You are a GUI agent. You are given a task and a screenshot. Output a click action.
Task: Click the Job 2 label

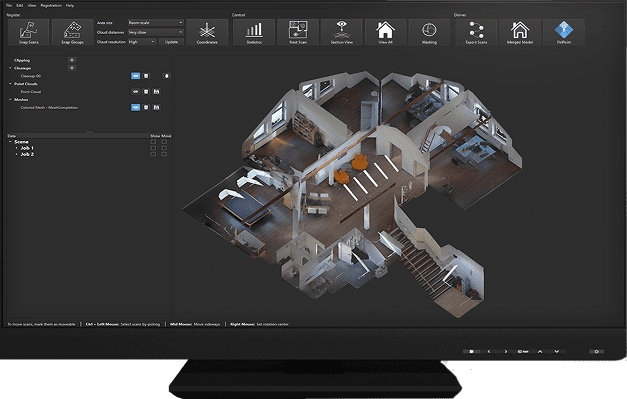click(x=27, y=154)
